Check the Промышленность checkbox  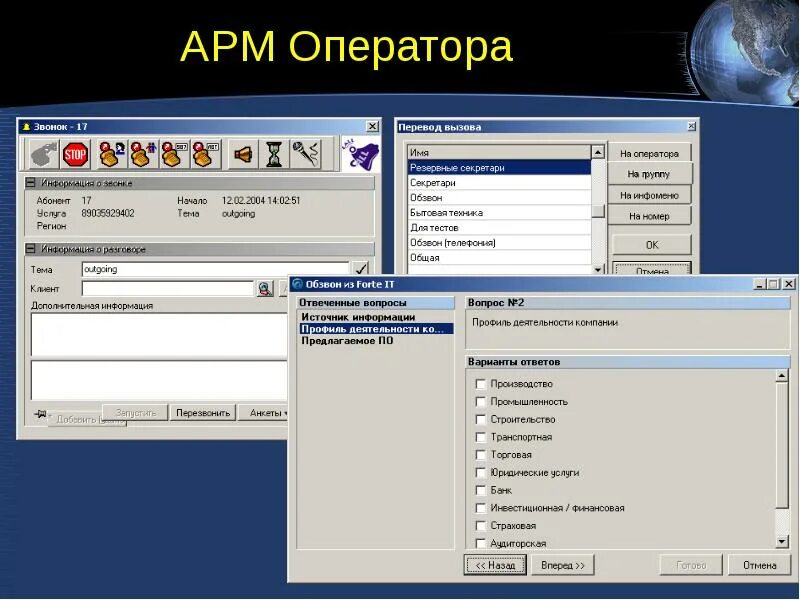coord(480,402)
